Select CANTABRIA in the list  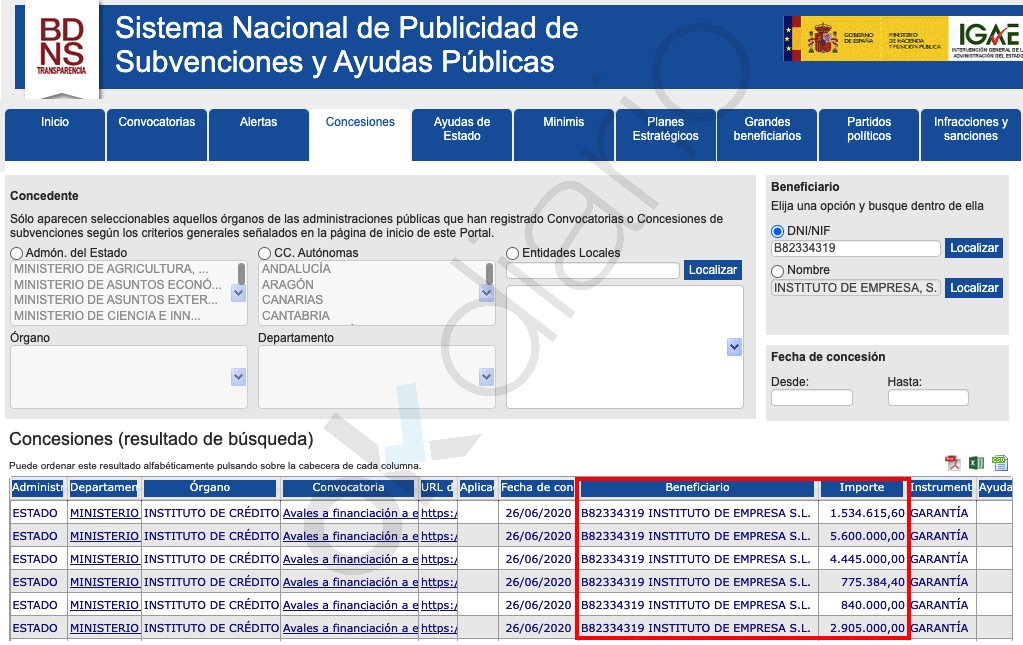[296, 316]
